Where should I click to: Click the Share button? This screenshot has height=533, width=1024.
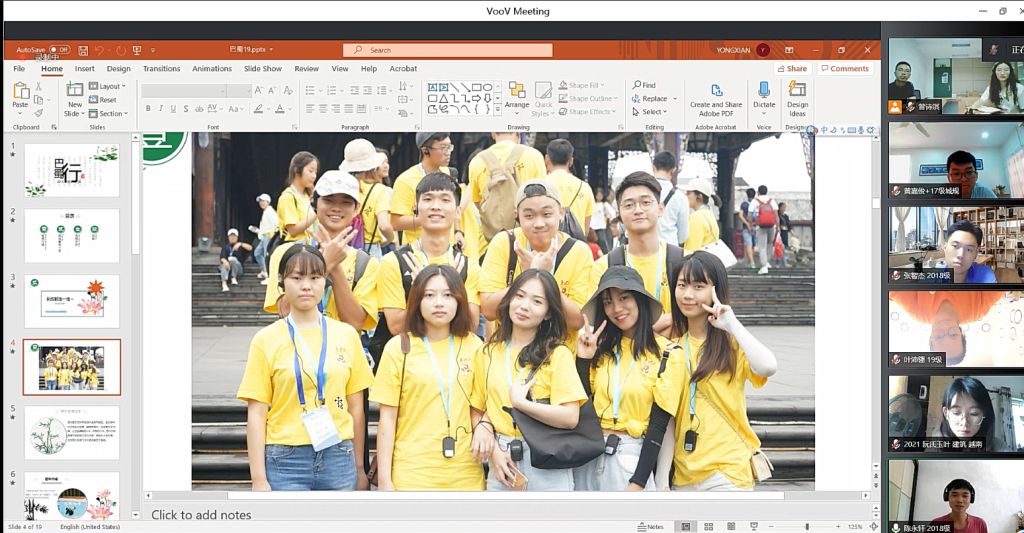(792, 69)
